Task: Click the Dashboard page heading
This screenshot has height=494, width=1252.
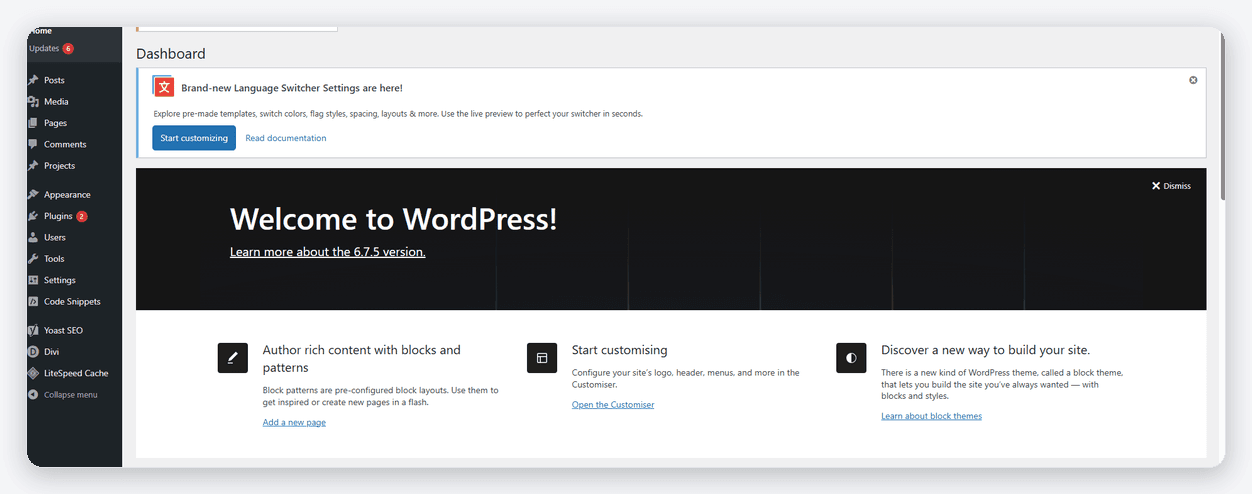Action: point(171,54)
